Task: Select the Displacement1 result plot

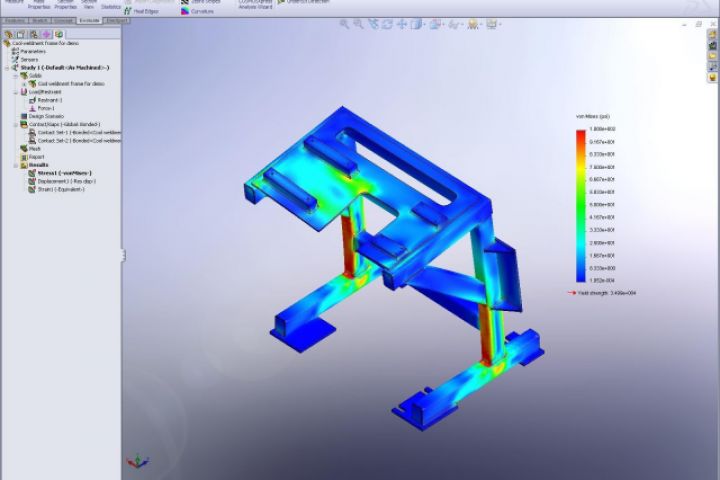Action: 62,181
